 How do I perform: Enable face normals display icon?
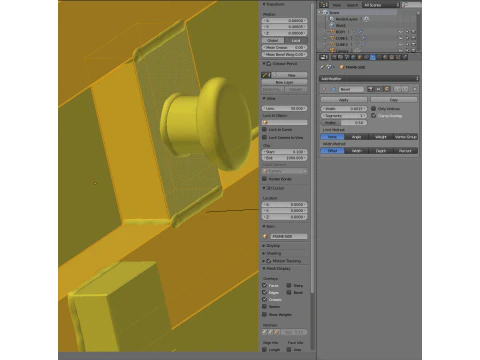click(x=276, y=332)
